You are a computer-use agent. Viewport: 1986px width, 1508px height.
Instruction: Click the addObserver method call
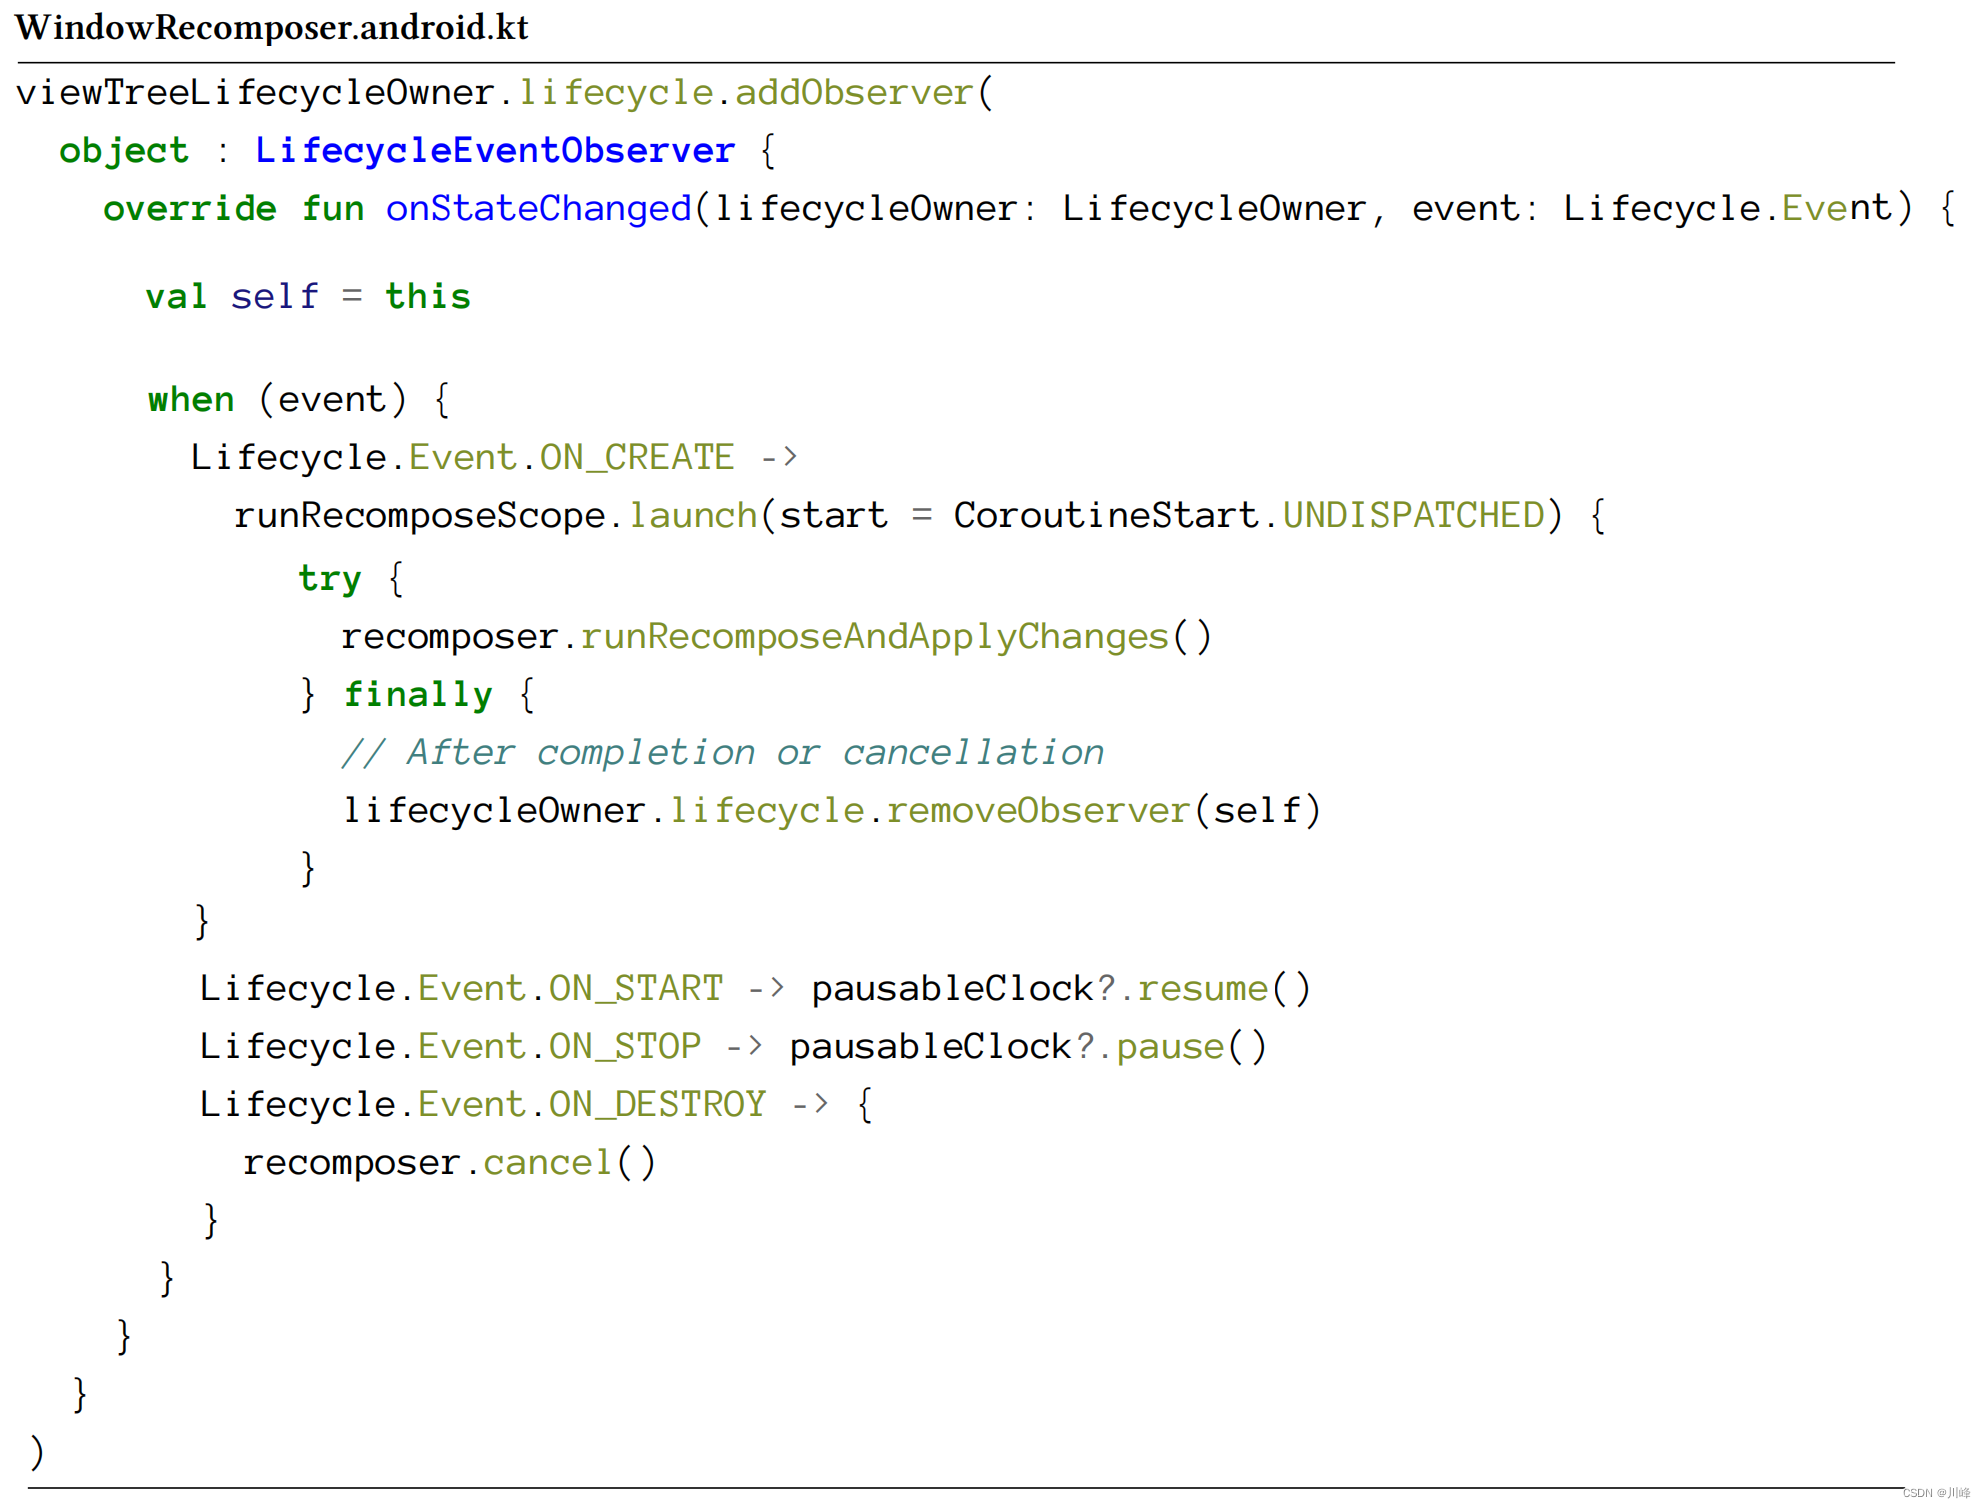(854, 93)
